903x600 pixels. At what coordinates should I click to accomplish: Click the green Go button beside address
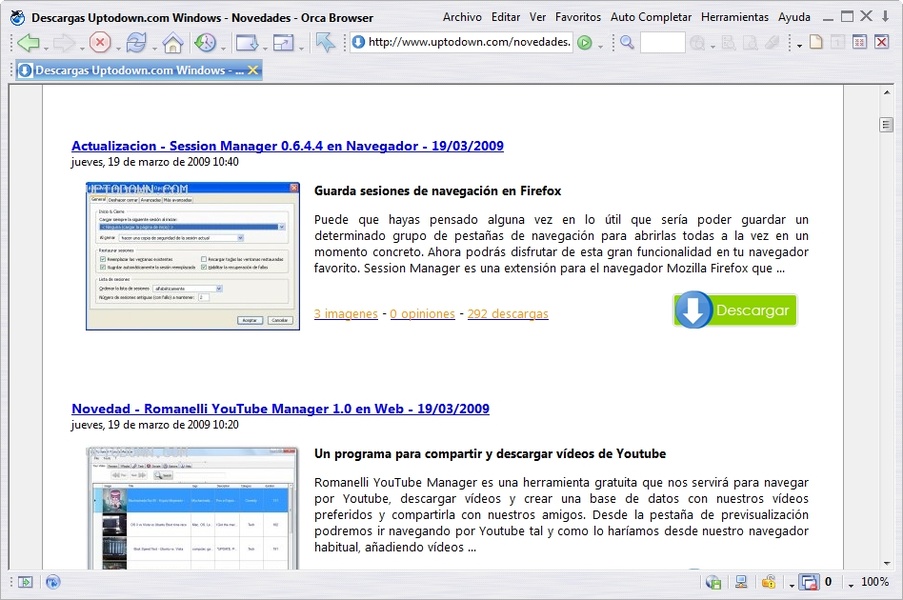[585, 43]
